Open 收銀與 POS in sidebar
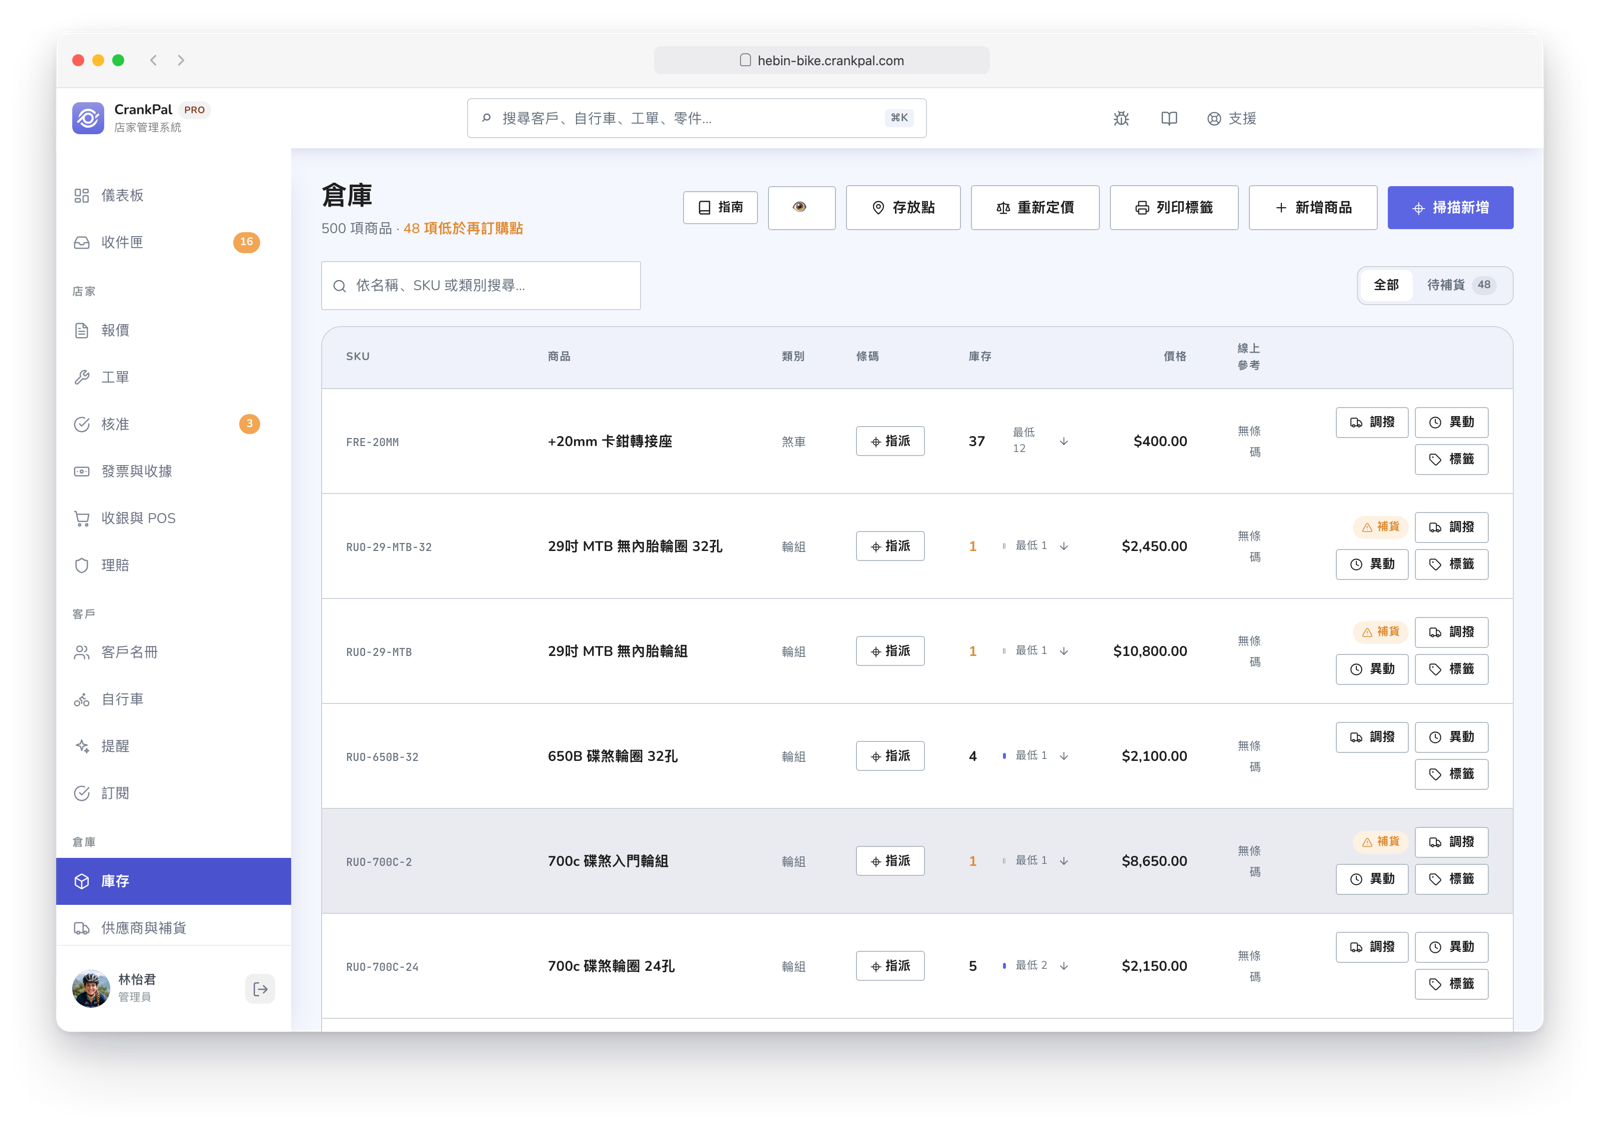Screen dimensions: 1600x1131 173,518
